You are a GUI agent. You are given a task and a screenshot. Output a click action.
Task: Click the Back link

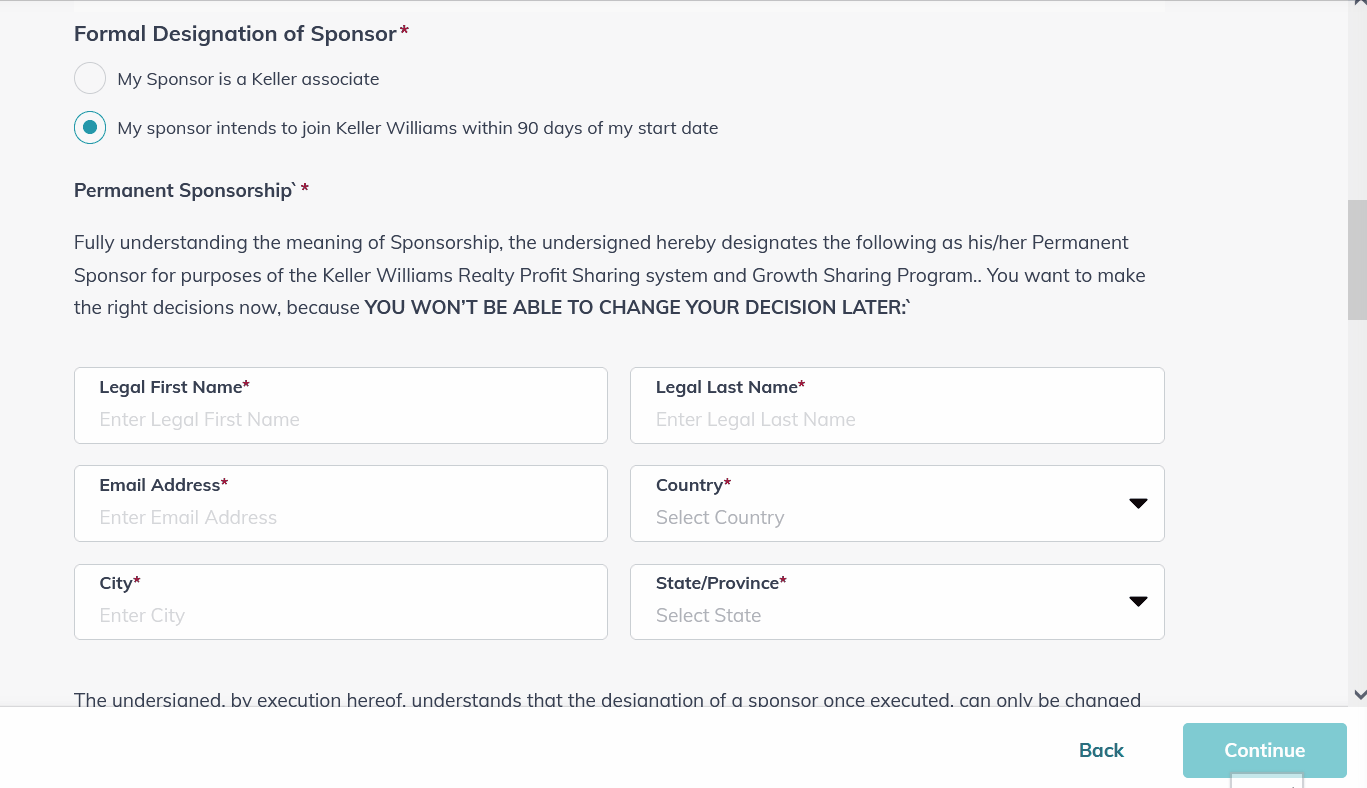pyautogui.click(x=1101, y=750)
